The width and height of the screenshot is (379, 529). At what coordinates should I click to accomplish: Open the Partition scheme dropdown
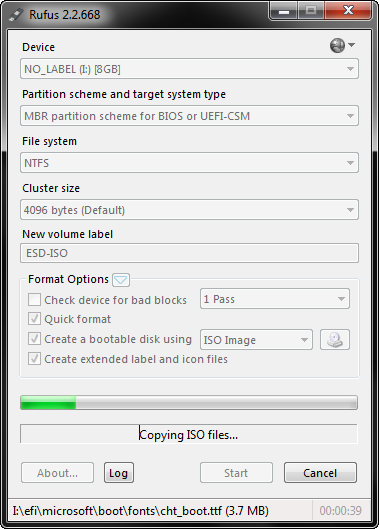pyautogui.click(x=189, y=116)
